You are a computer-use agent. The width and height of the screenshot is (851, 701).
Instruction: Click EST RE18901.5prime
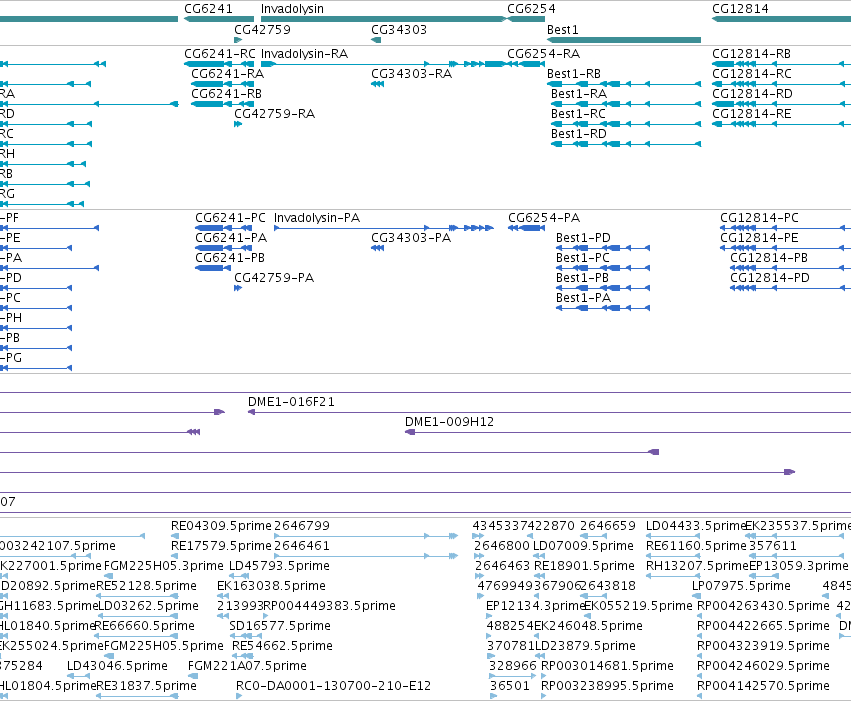(x=585, y=566)
